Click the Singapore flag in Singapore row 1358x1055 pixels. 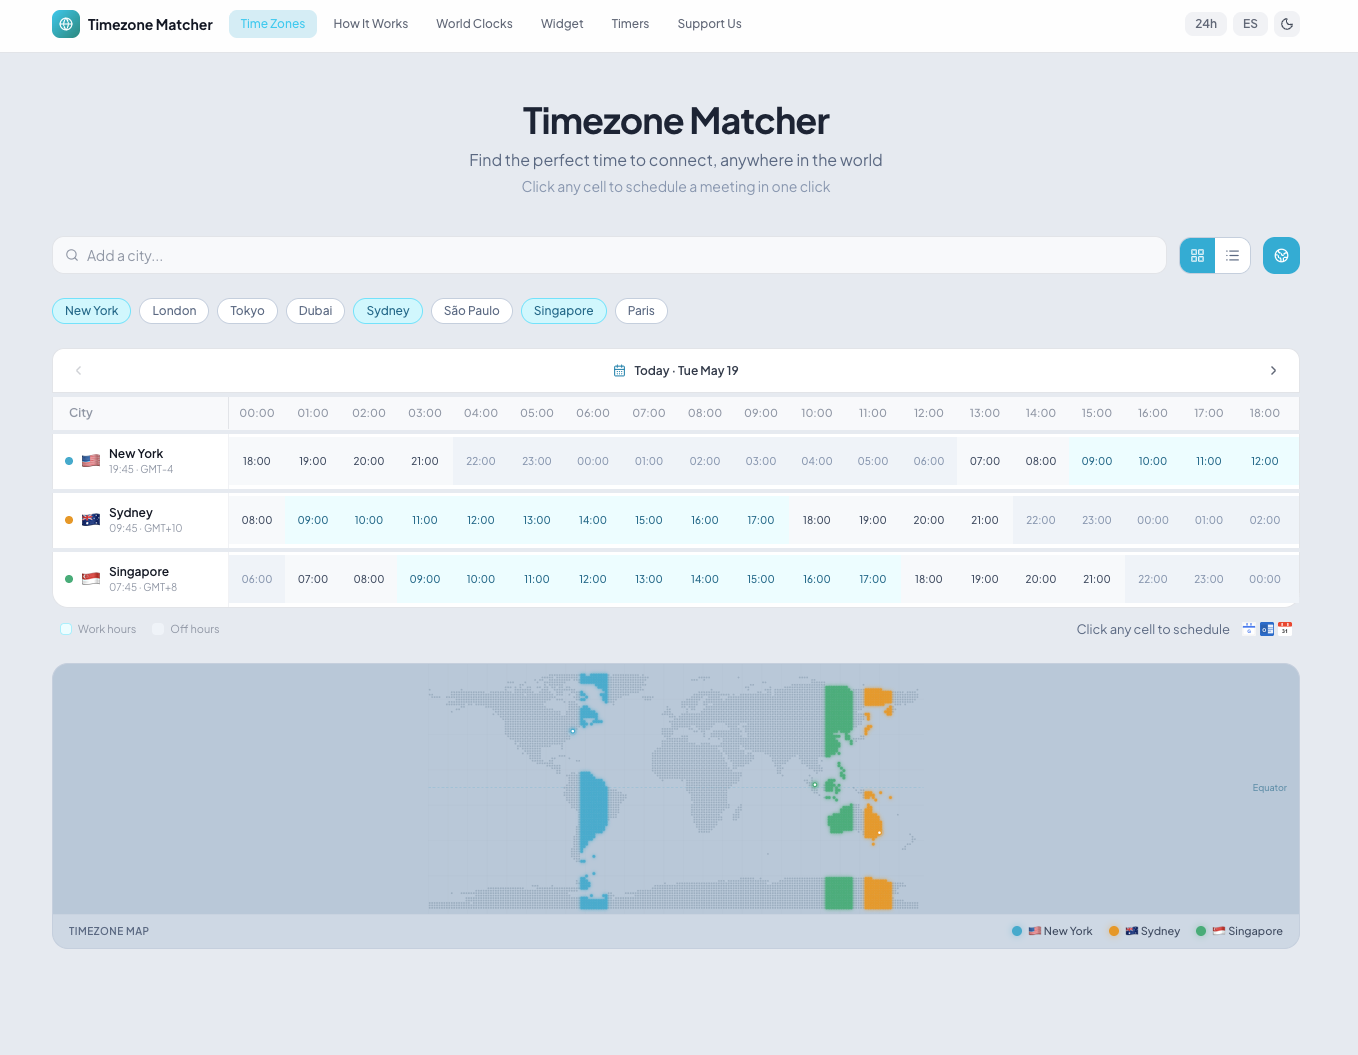(x=91, y=579)
